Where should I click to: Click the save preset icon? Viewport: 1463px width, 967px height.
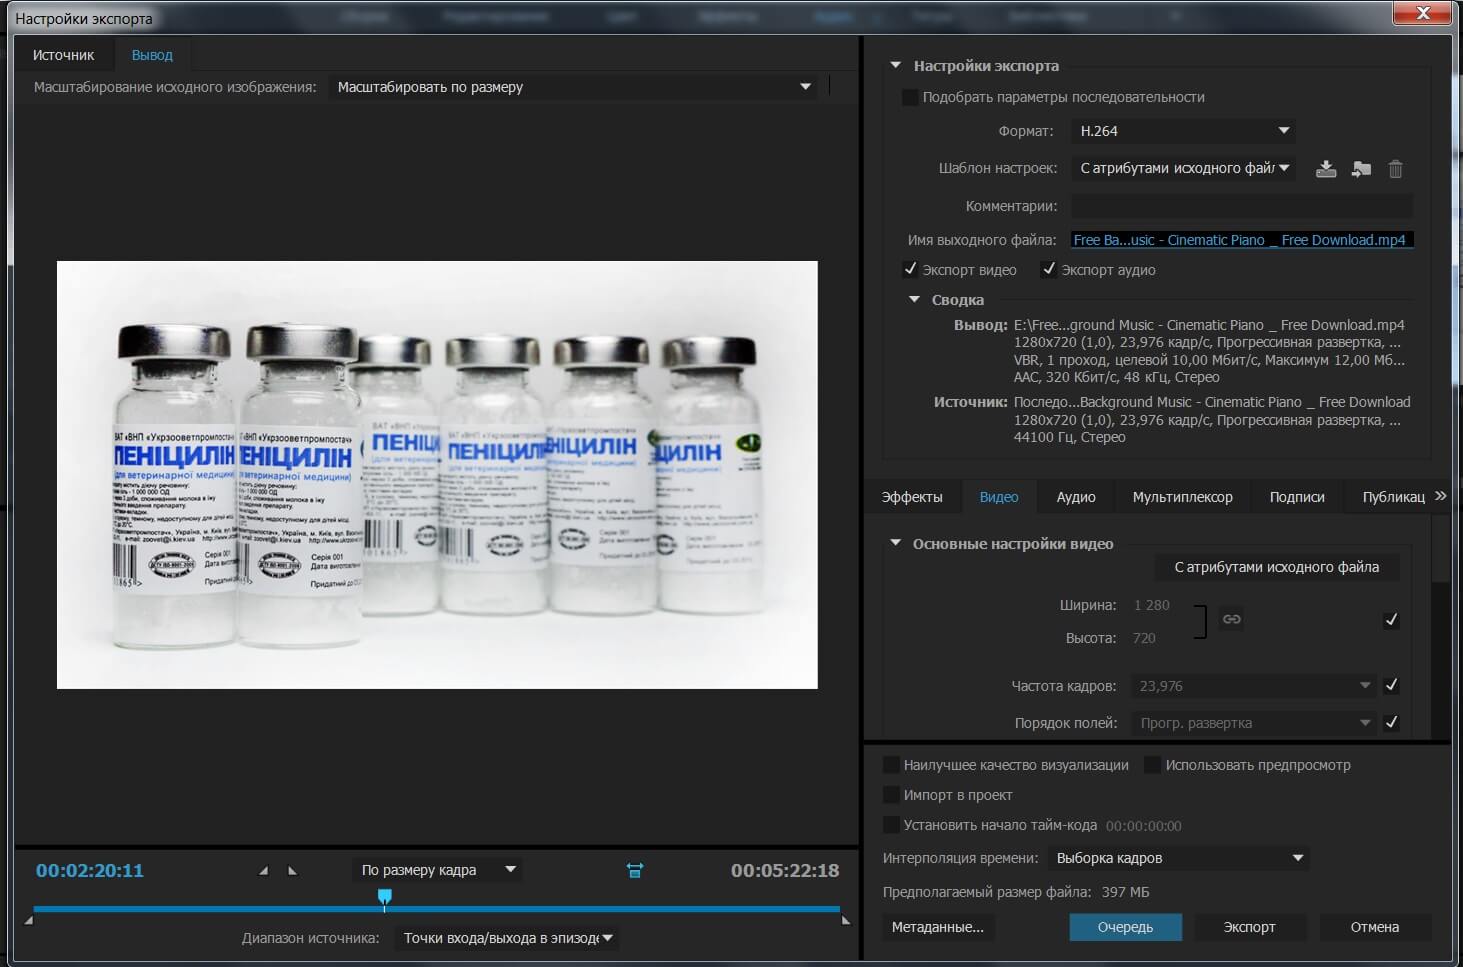[x=1326, y=169]
